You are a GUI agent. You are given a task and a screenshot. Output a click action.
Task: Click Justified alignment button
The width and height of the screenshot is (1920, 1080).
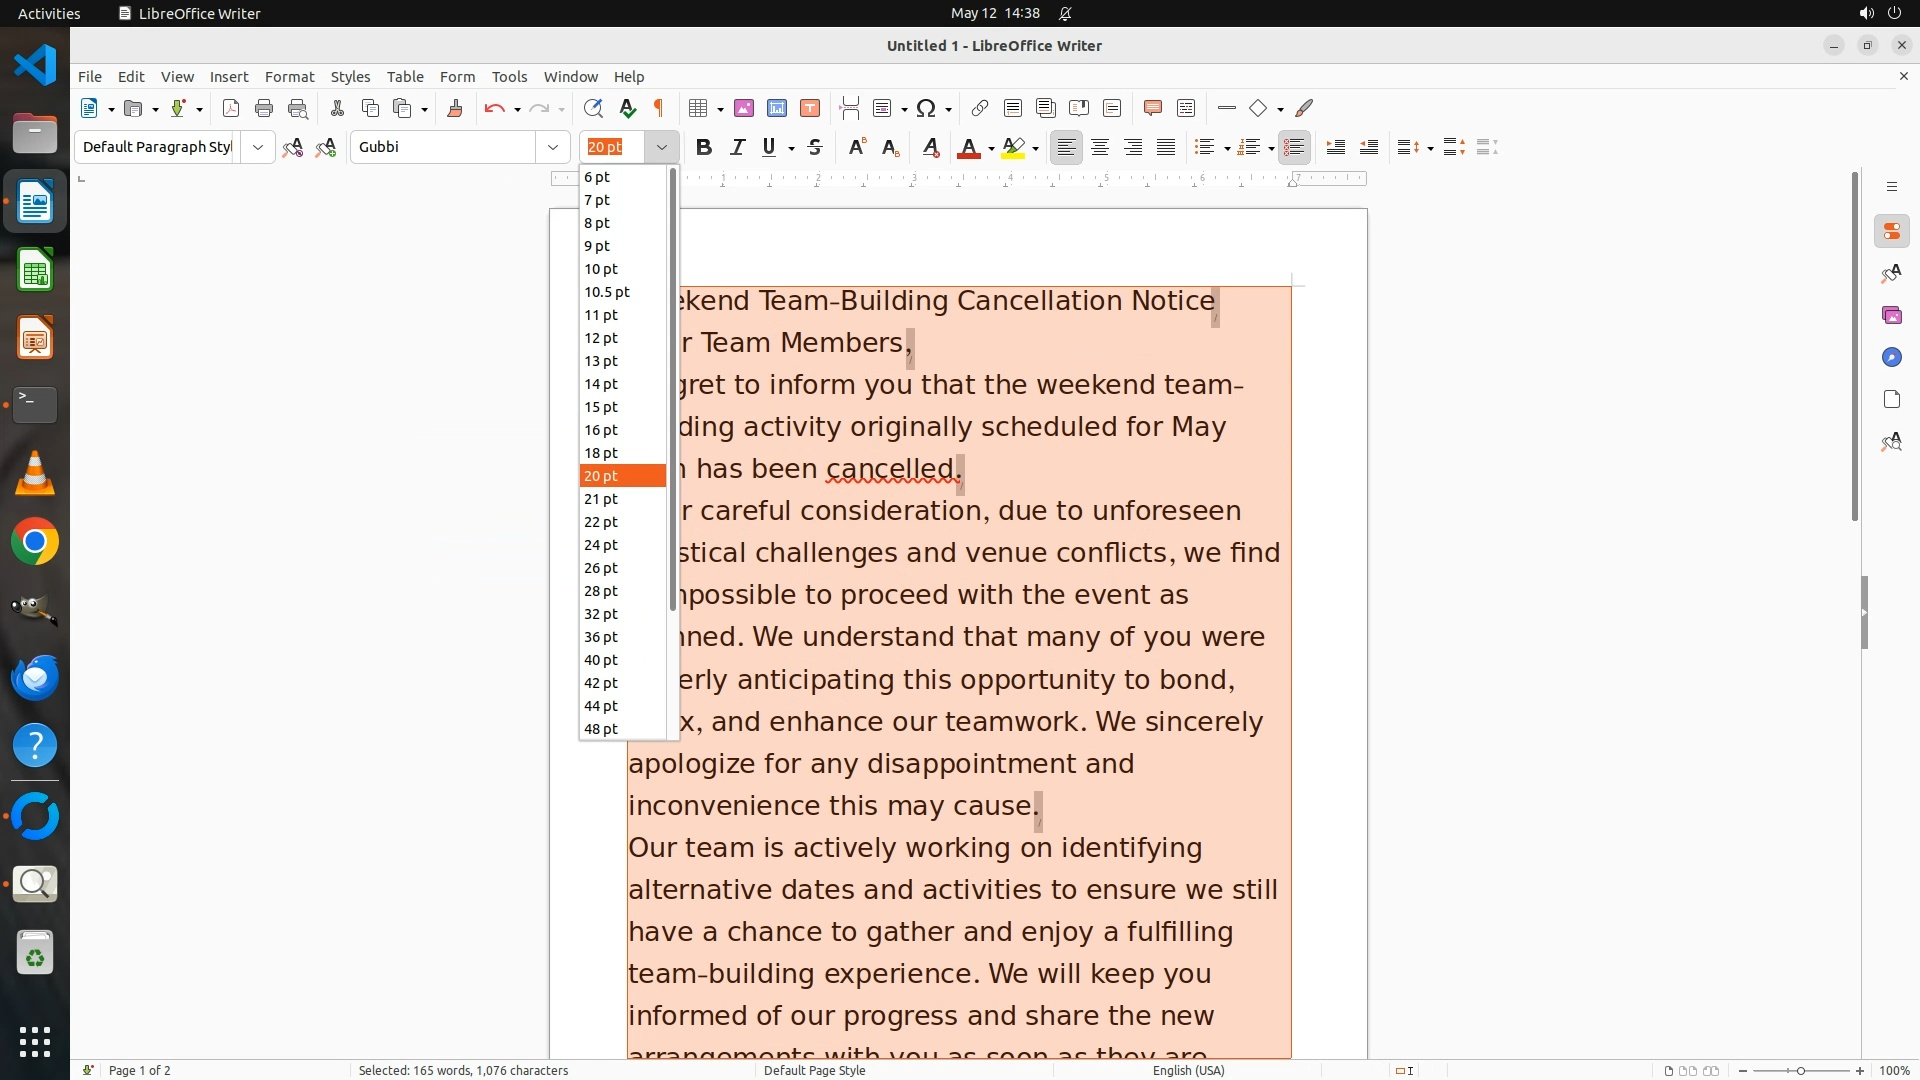tap(1166, 147)
